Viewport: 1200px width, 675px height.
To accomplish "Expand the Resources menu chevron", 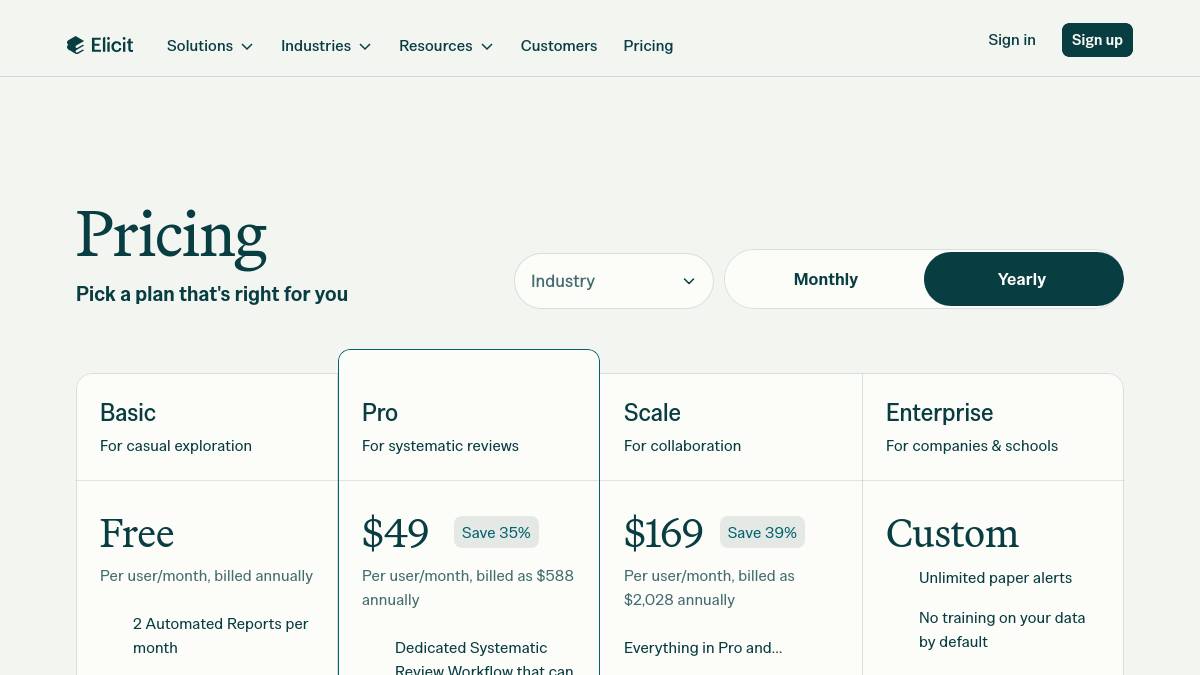I will (487, 46).
